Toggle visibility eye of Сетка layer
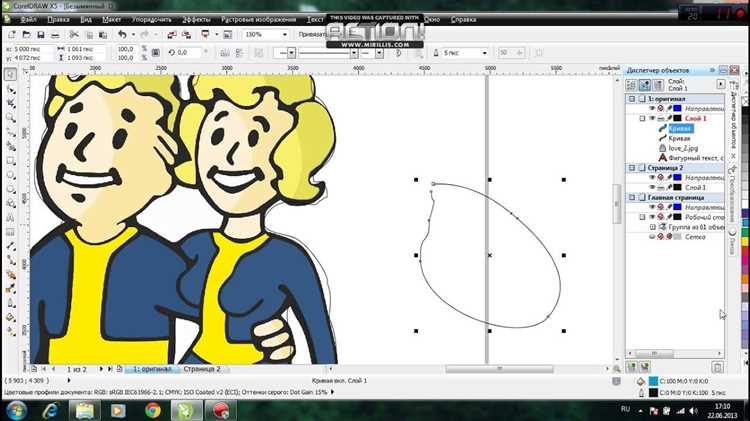750x421 pixels. pos(651,237)
